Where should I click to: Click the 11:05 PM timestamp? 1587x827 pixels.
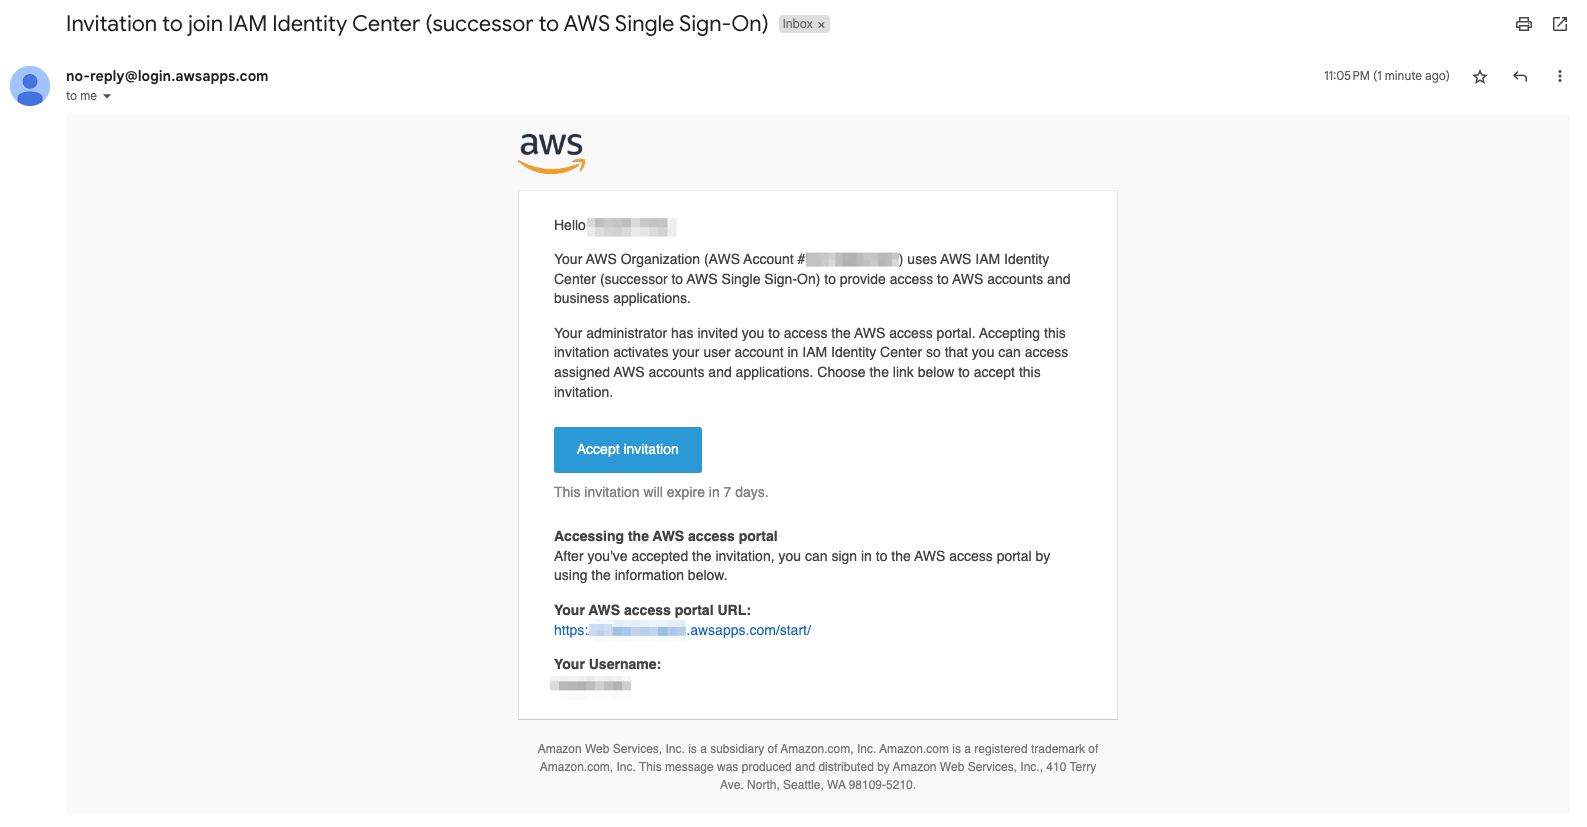[1386, 76]
